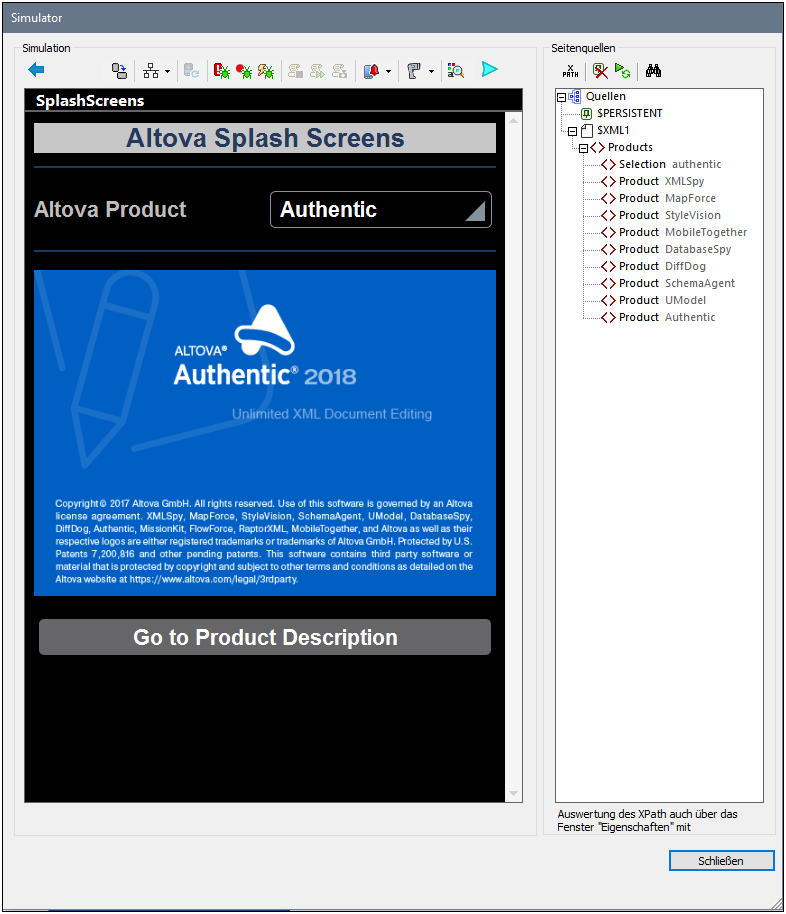Collapse the Quellen root tree node
786x914 pixels.
point(561,97)
